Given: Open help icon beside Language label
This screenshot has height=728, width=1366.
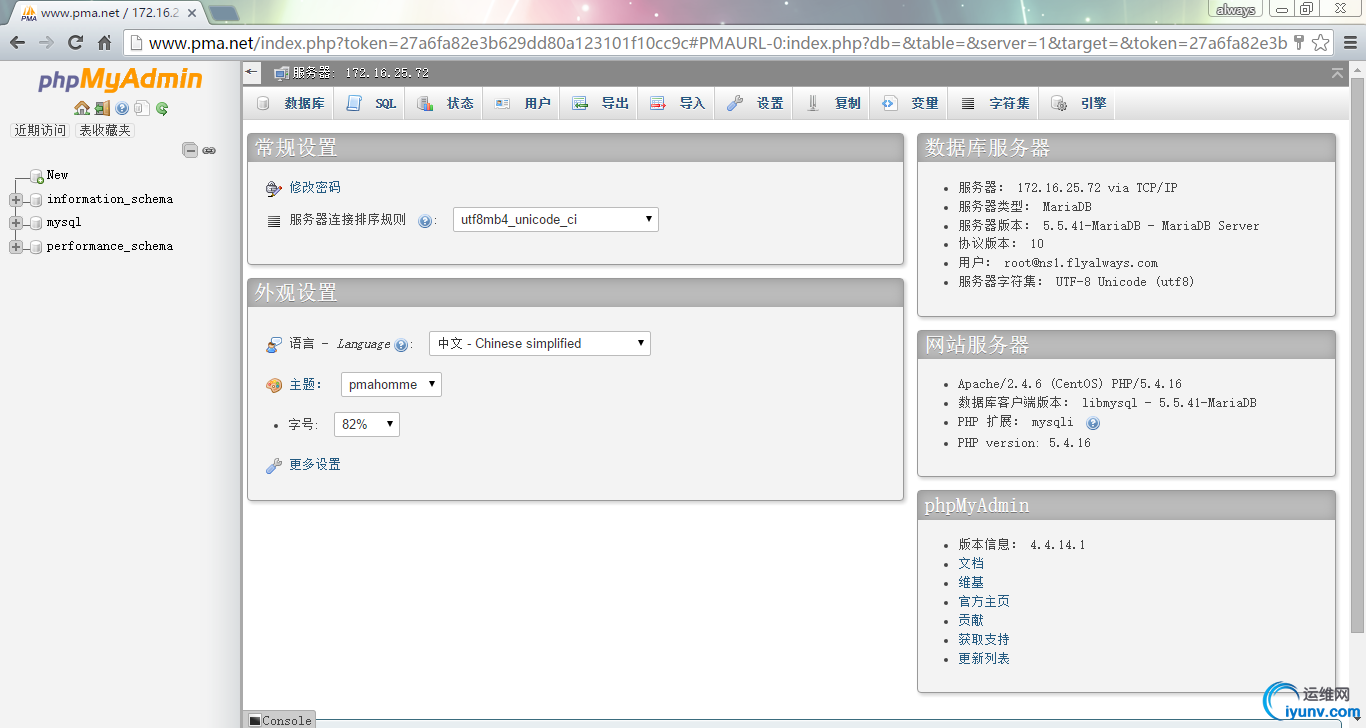Looking at the screenshot, I should (x=401, y=345).
